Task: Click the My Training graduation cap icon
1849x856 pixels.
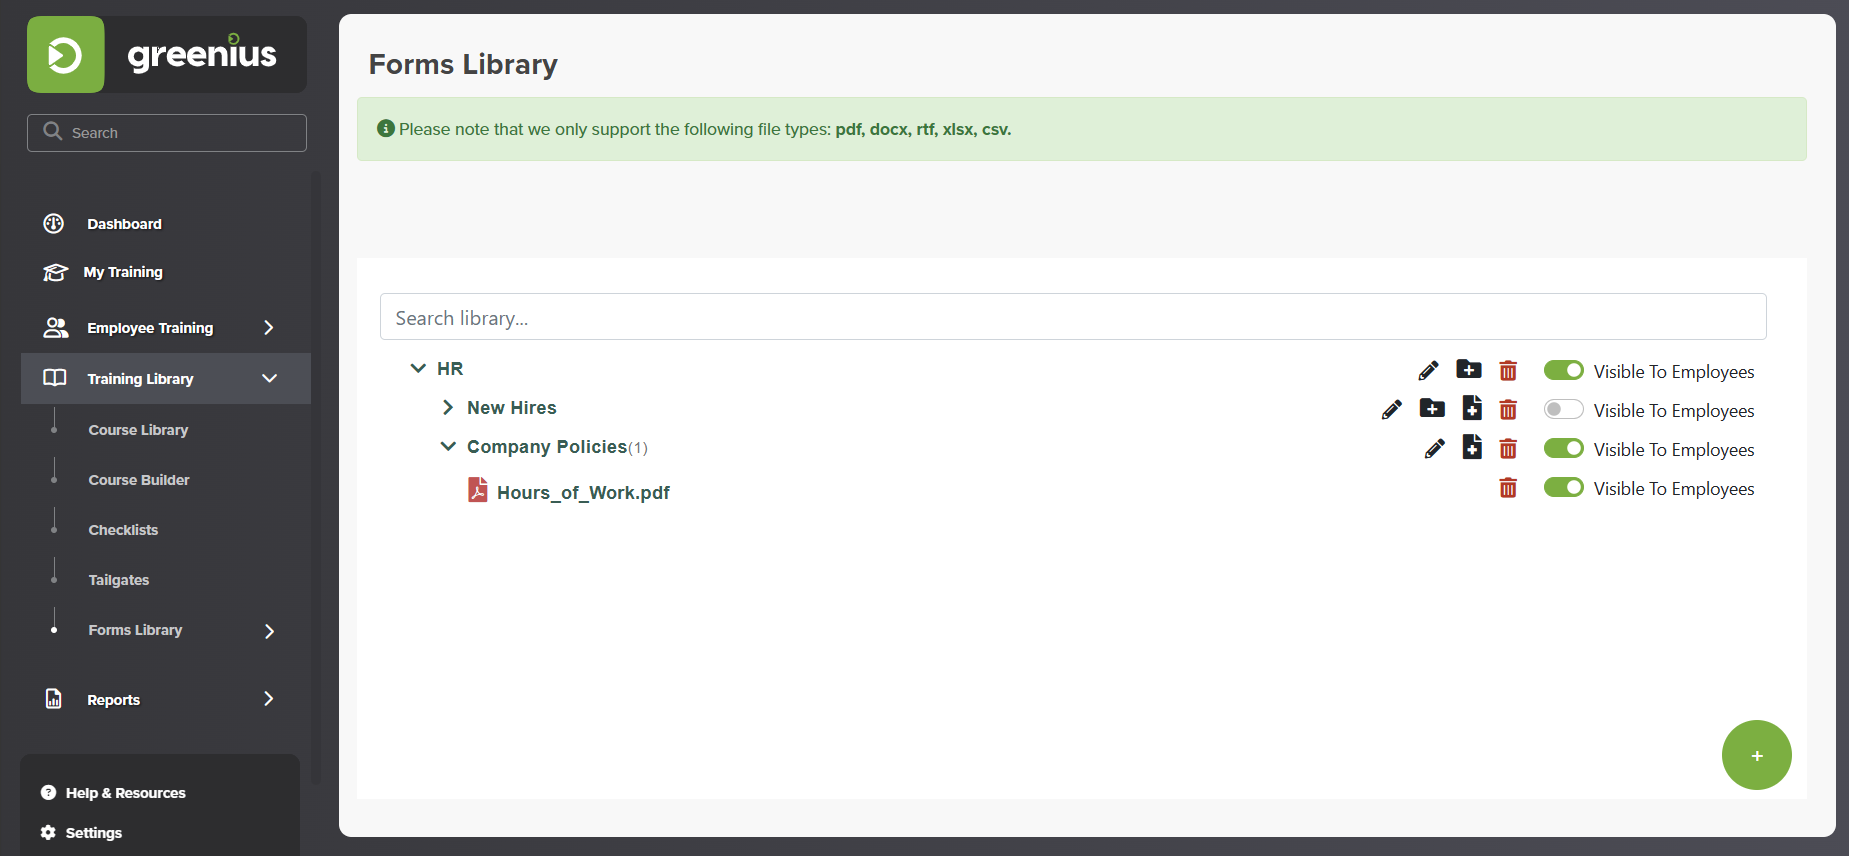Action: (55, 272)
